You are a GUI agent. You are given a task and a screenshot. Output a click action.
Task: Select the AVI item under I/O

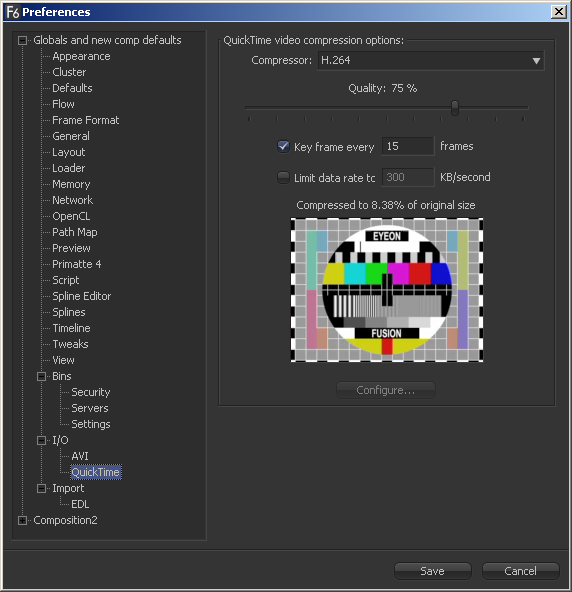pyautogui.click(x=80, y=456)
